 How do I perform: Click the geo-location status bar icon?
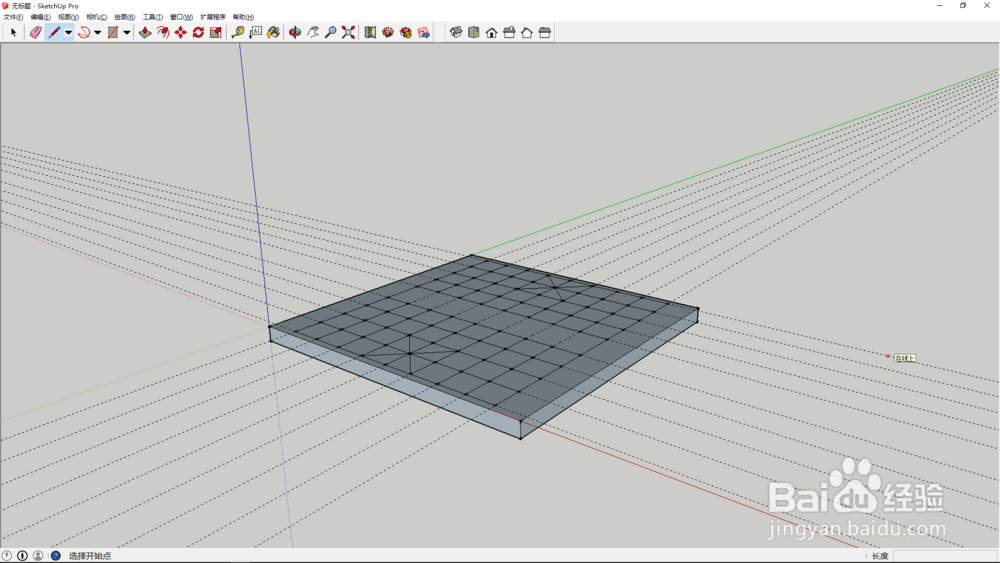(x=6, y=556)
